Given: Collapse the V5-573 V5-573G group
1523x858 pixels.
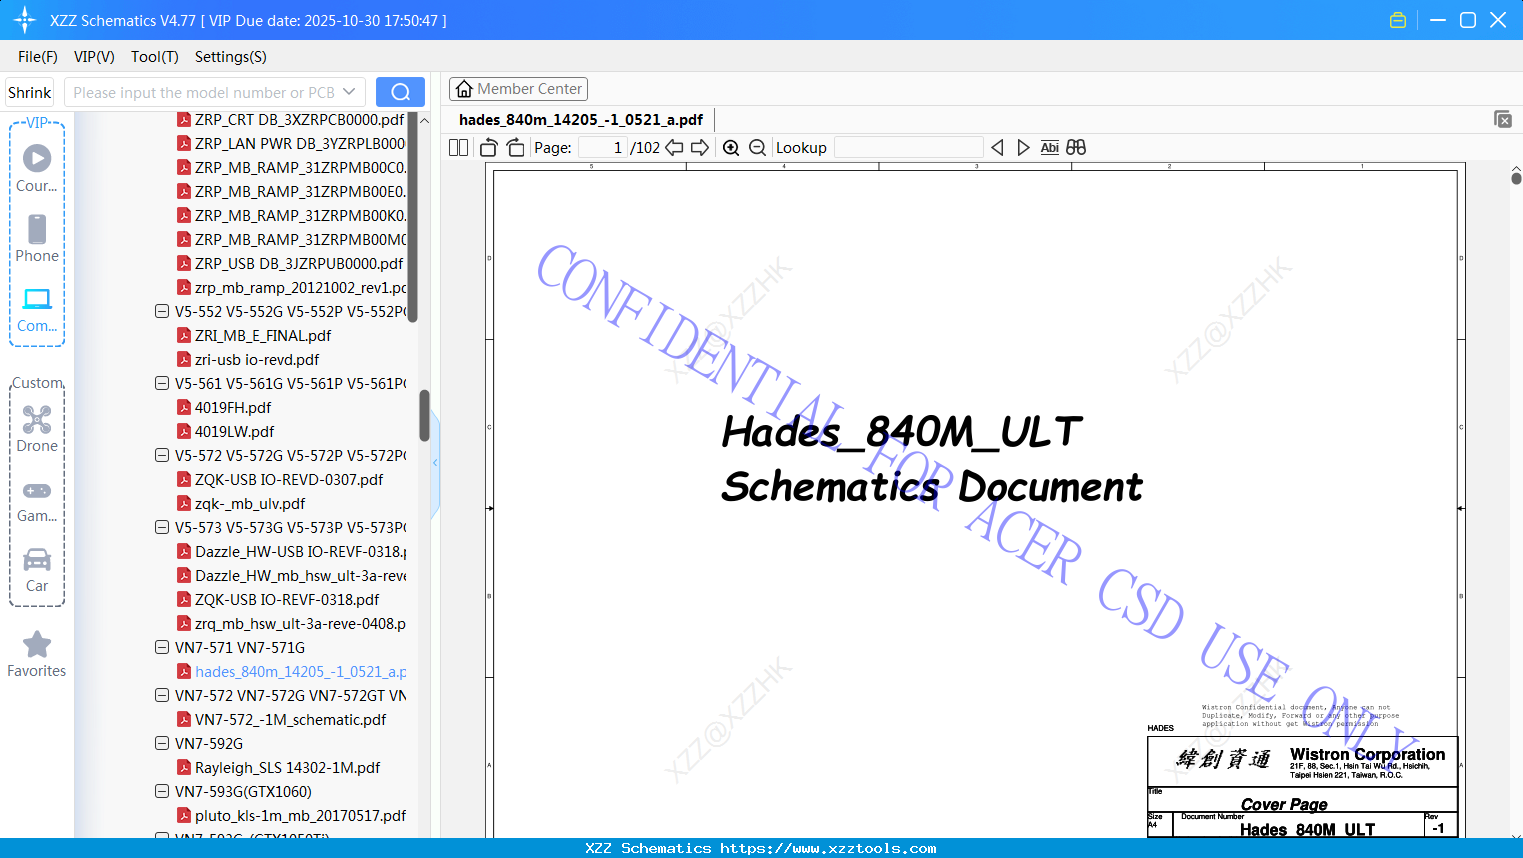Looking at the screenshot, I should (x=162, y=527).
